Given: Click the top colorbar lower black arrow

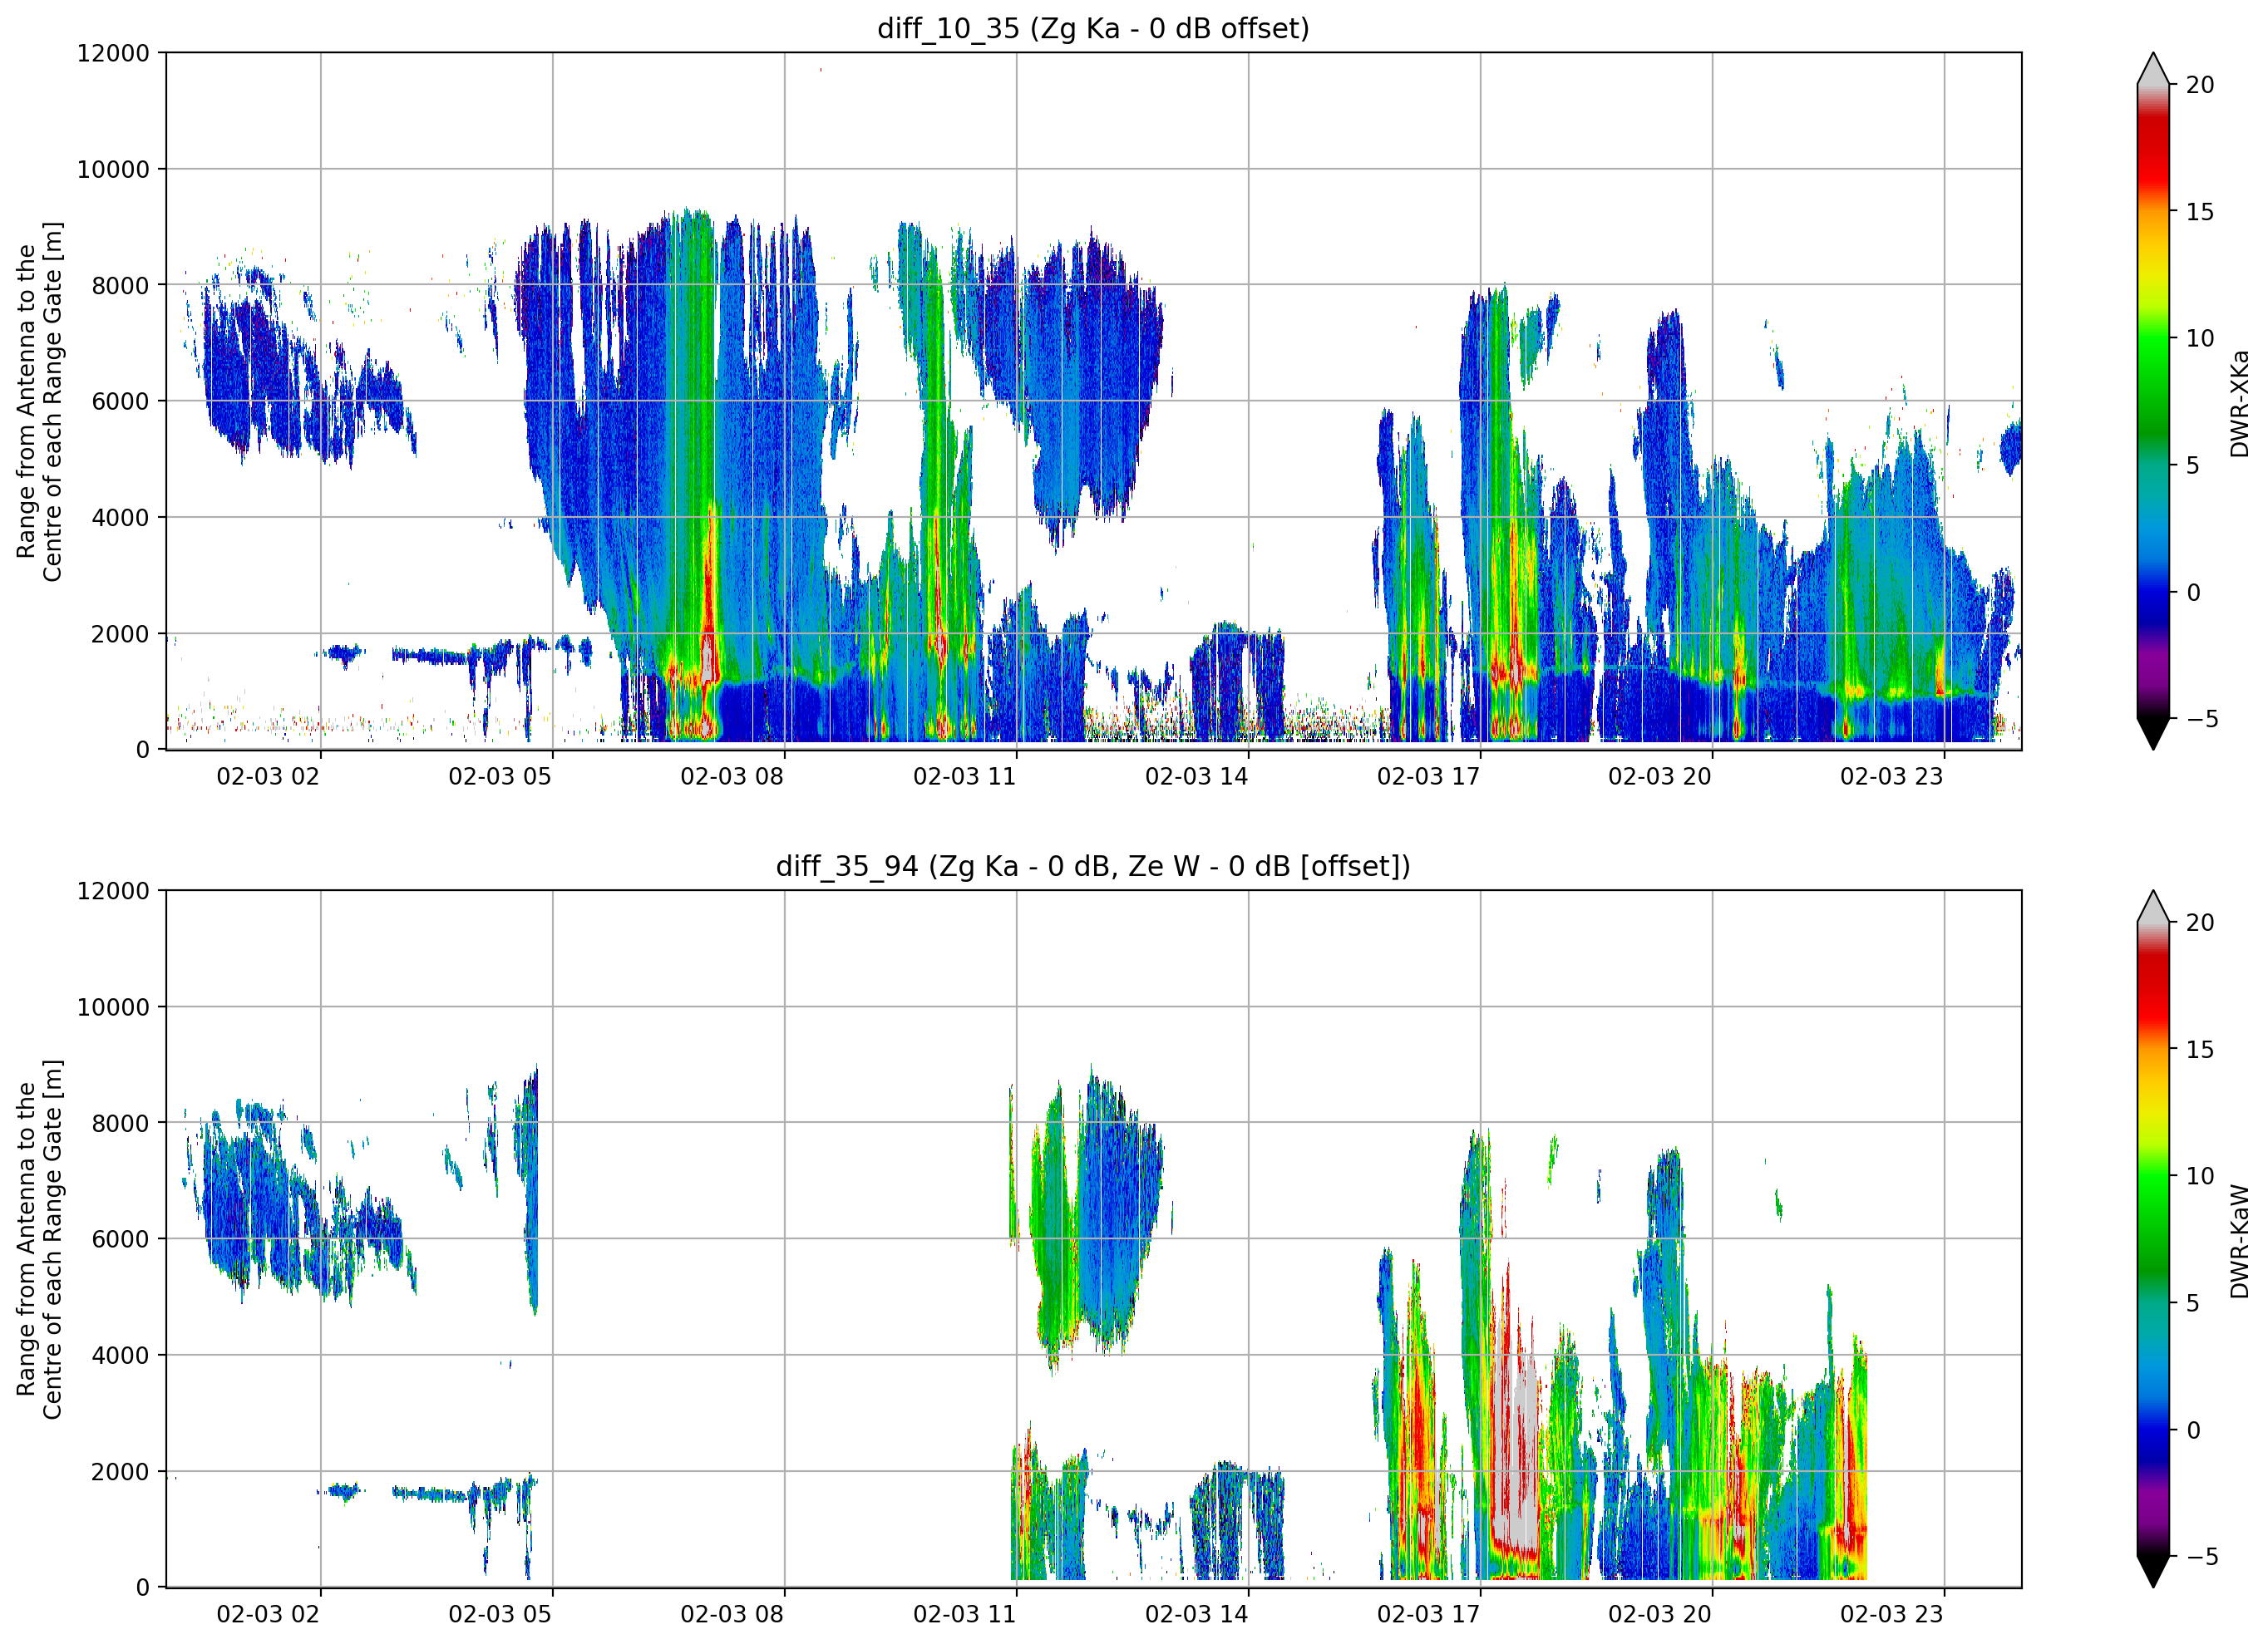Looking at the screenshot, I should 2153,733.
